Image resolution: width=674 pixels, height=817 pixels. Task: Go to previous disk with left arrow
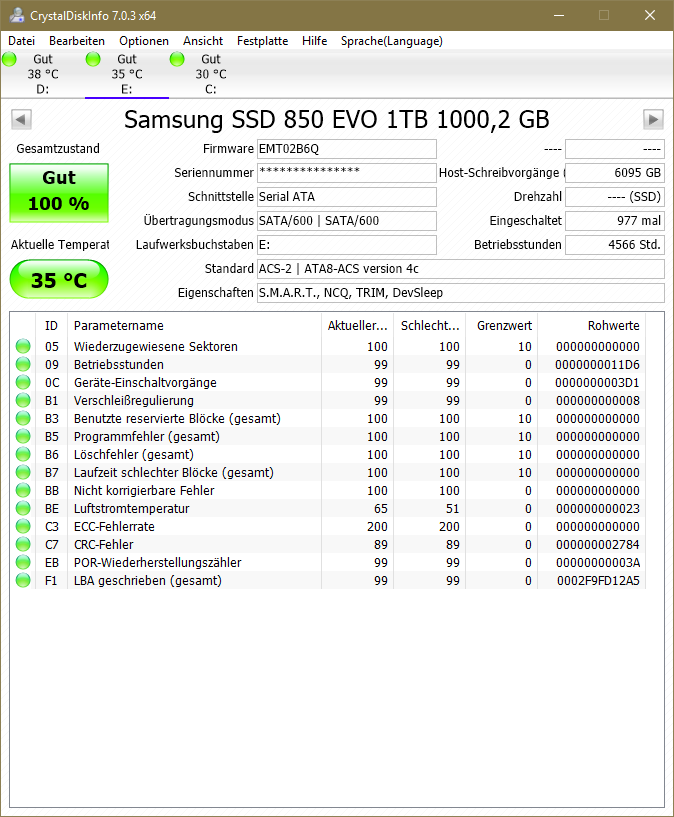click(x=21, y=119)
